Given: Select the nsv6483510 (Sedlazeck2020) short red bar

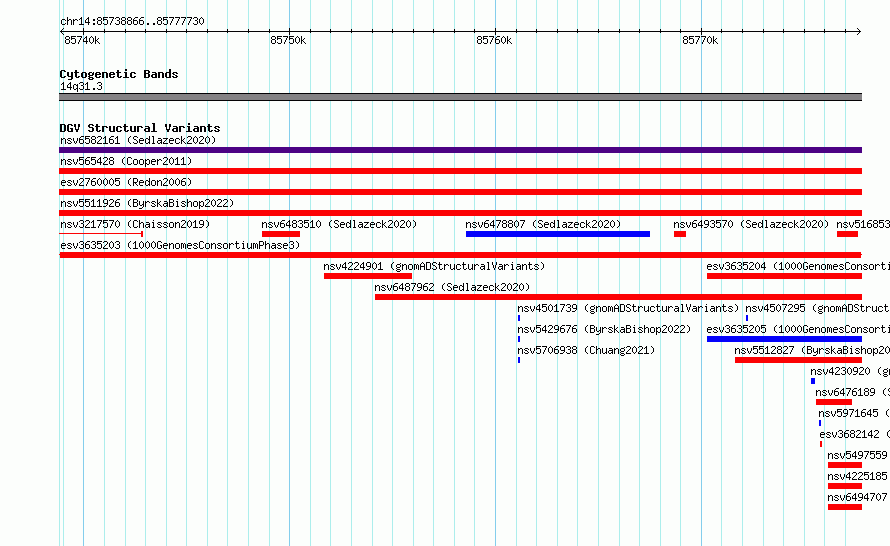Looking at the screenshot, I should (281, 234).
